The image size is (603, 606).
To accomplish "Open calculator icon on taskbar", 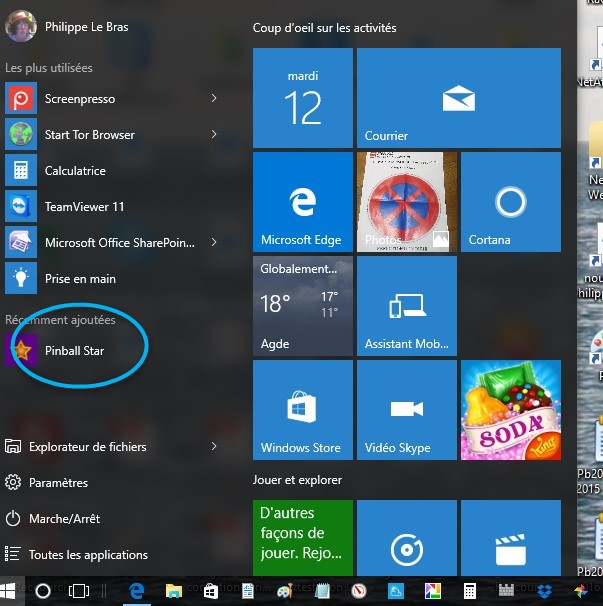I will (x=469, y=591).
